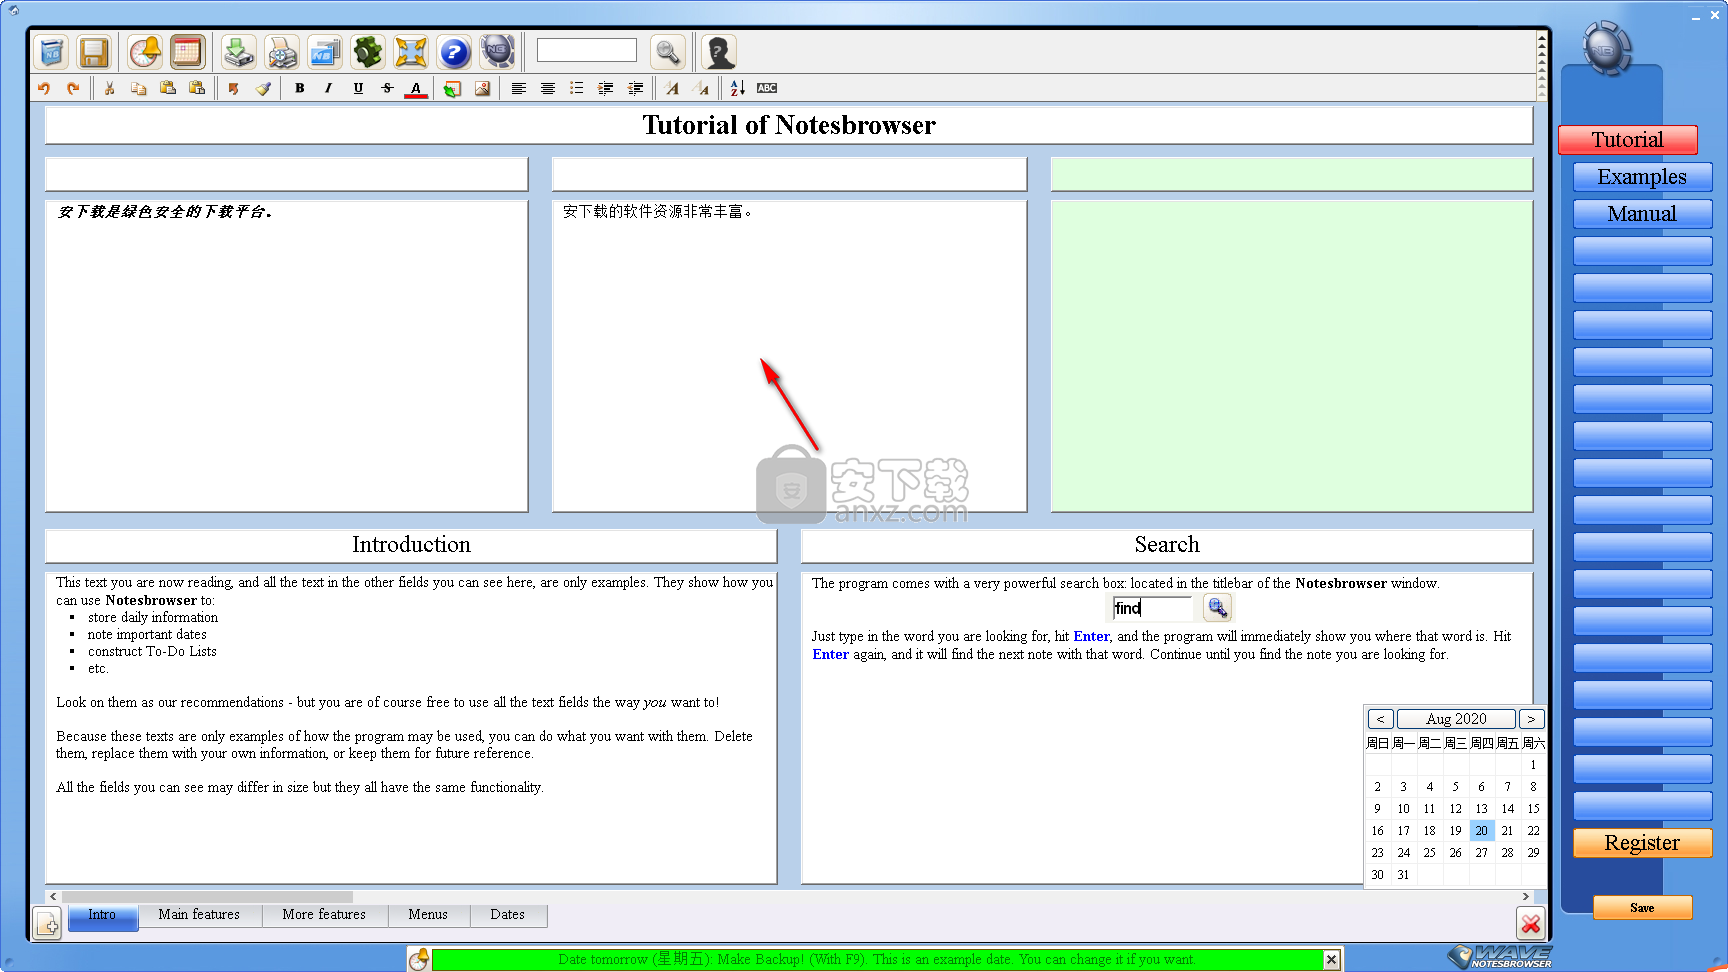
Task: Click the NB globe logo above categories
Action: (x=1607, y=48)
